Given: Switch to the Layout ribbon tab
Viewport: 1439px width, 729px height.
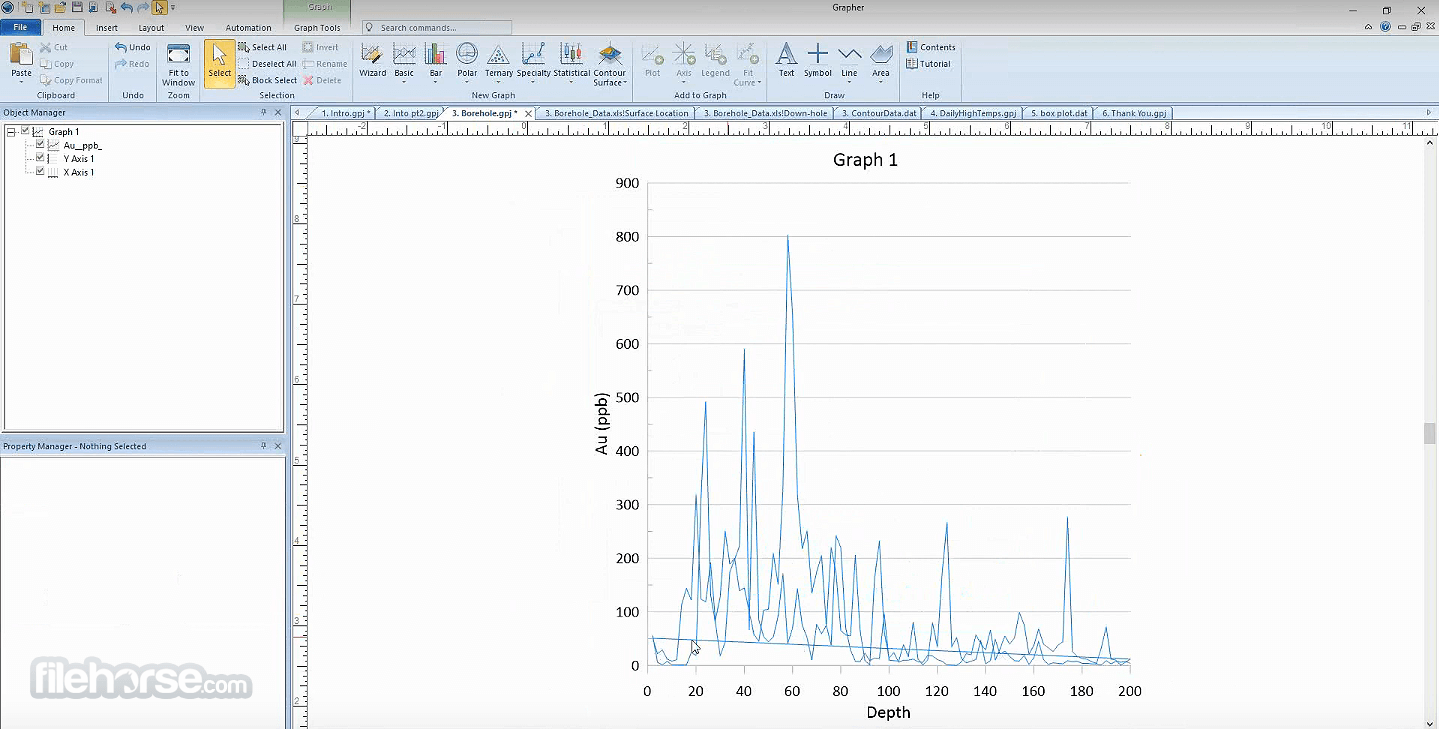Looking at the screenshot, I should point(151,28).
